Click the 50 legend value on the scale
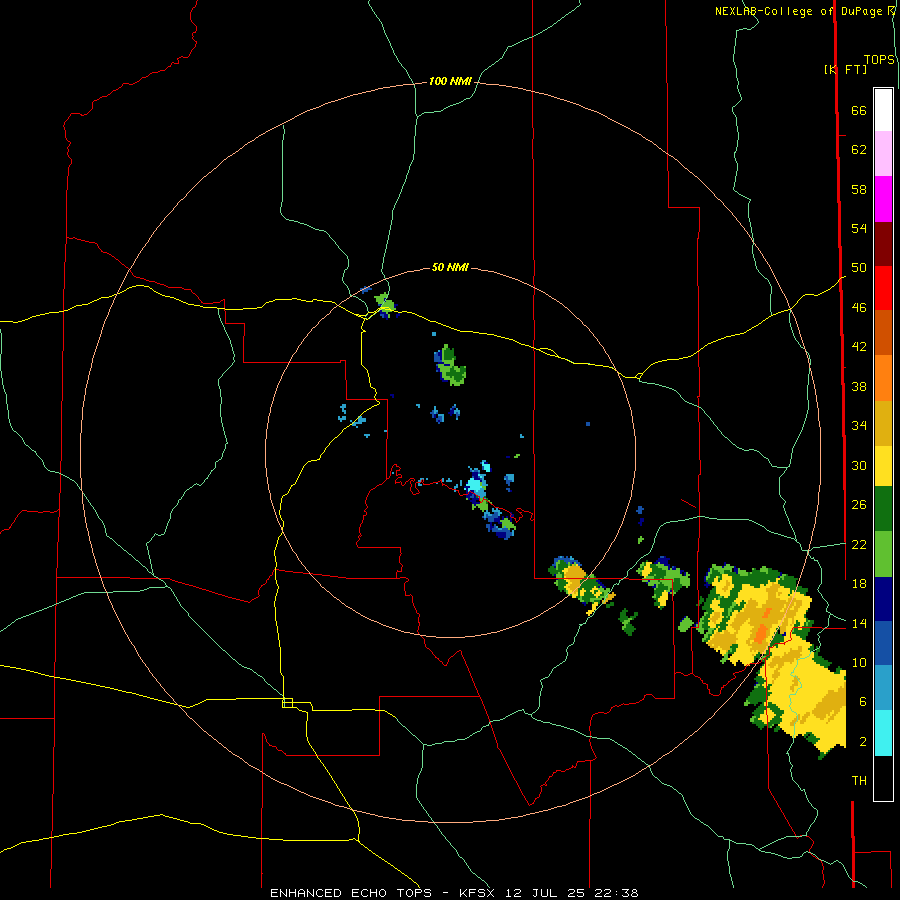Screen dimensions: 900x900 click(x=859, y=267)
